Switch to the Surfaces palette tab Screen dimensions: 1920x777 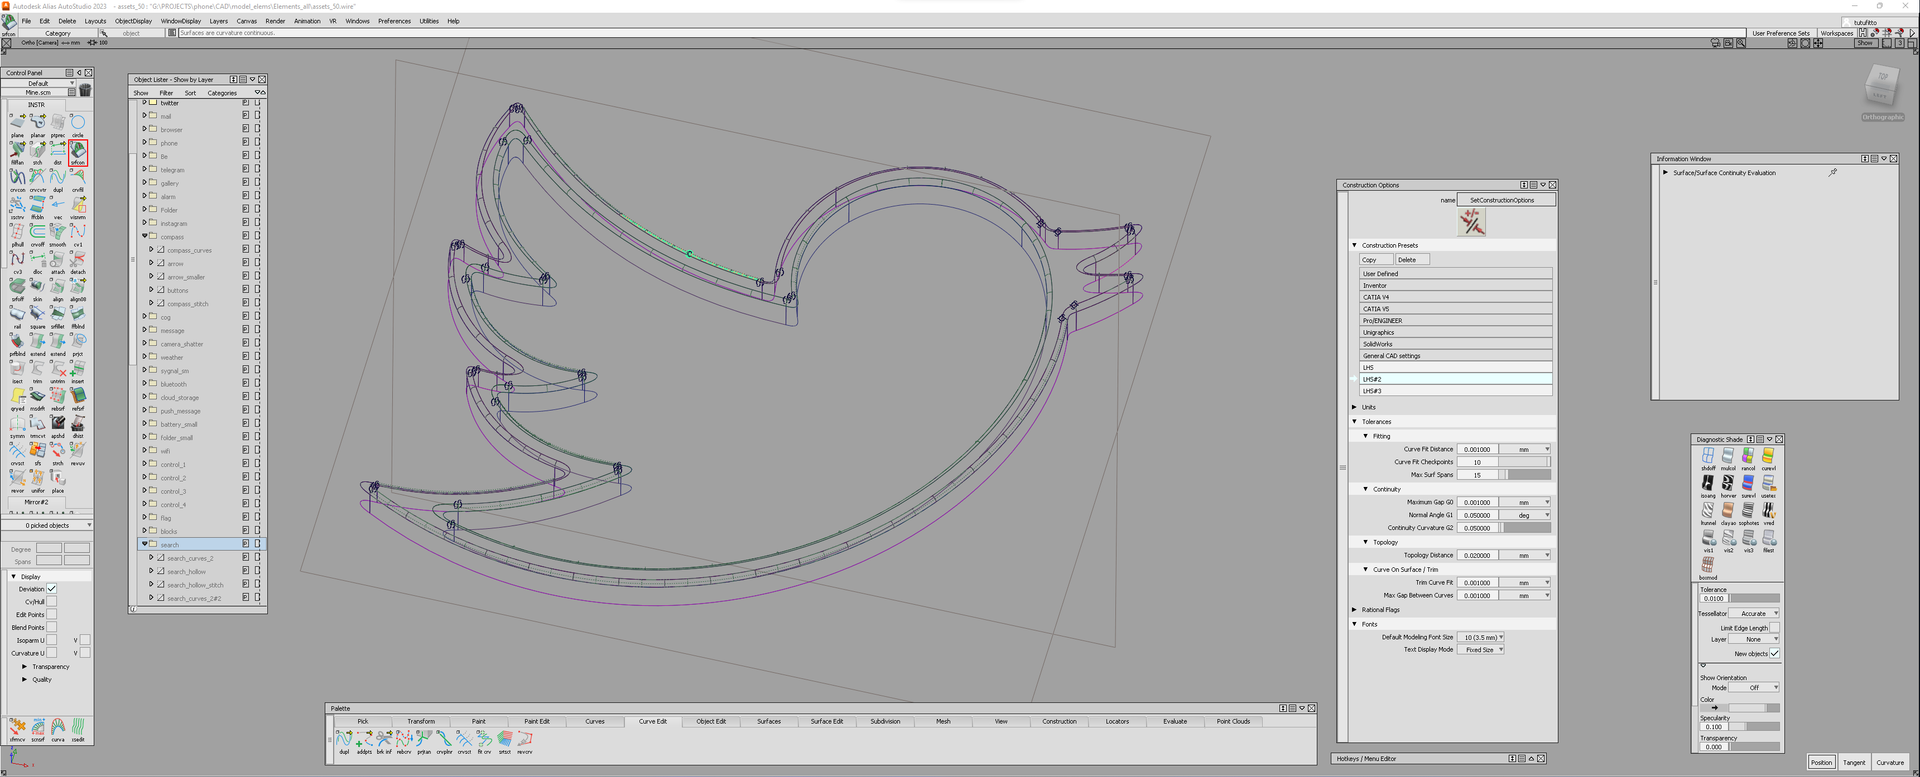coord(769,721)
